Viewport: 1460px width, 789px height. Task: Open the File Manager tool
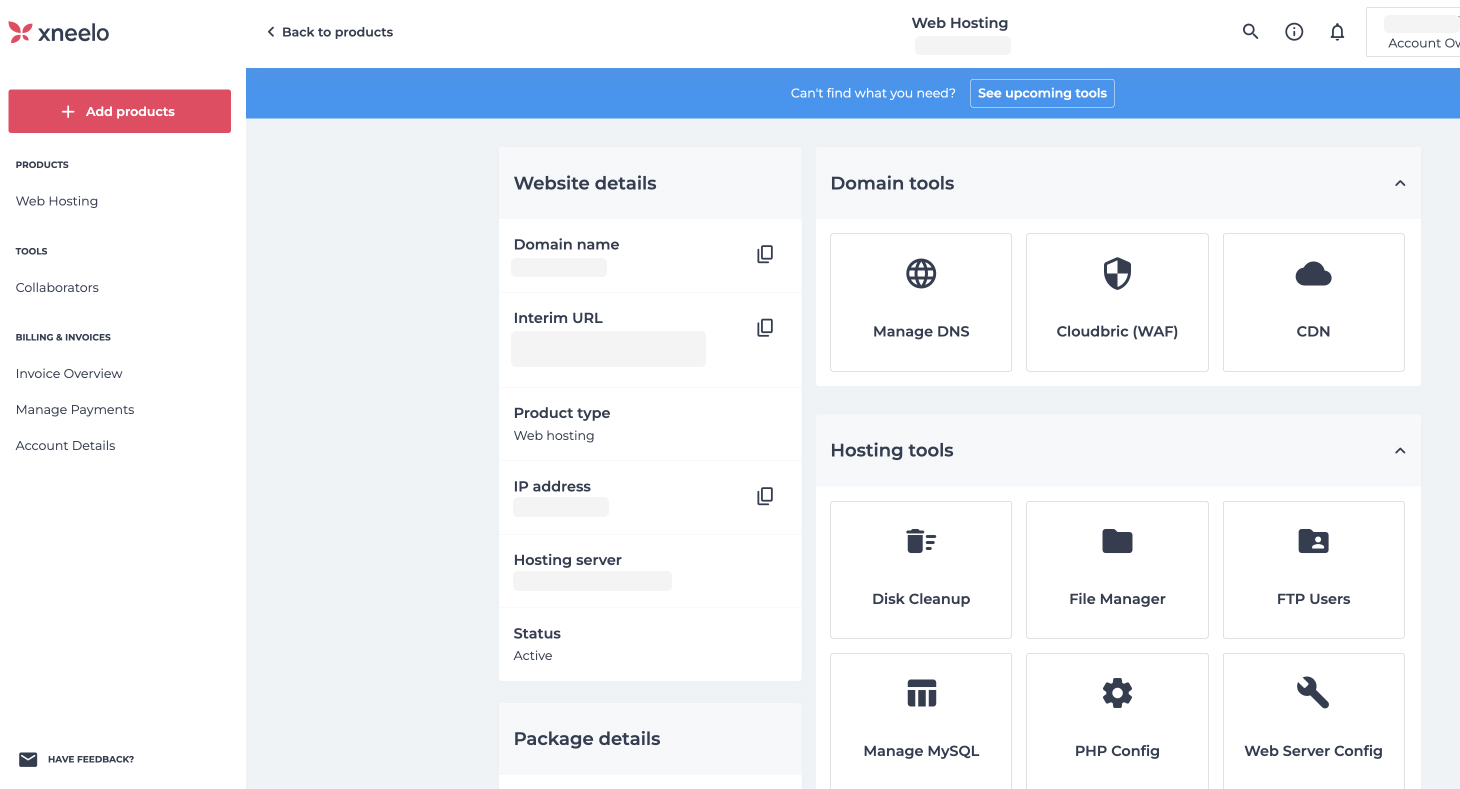tap(1117, 570)
